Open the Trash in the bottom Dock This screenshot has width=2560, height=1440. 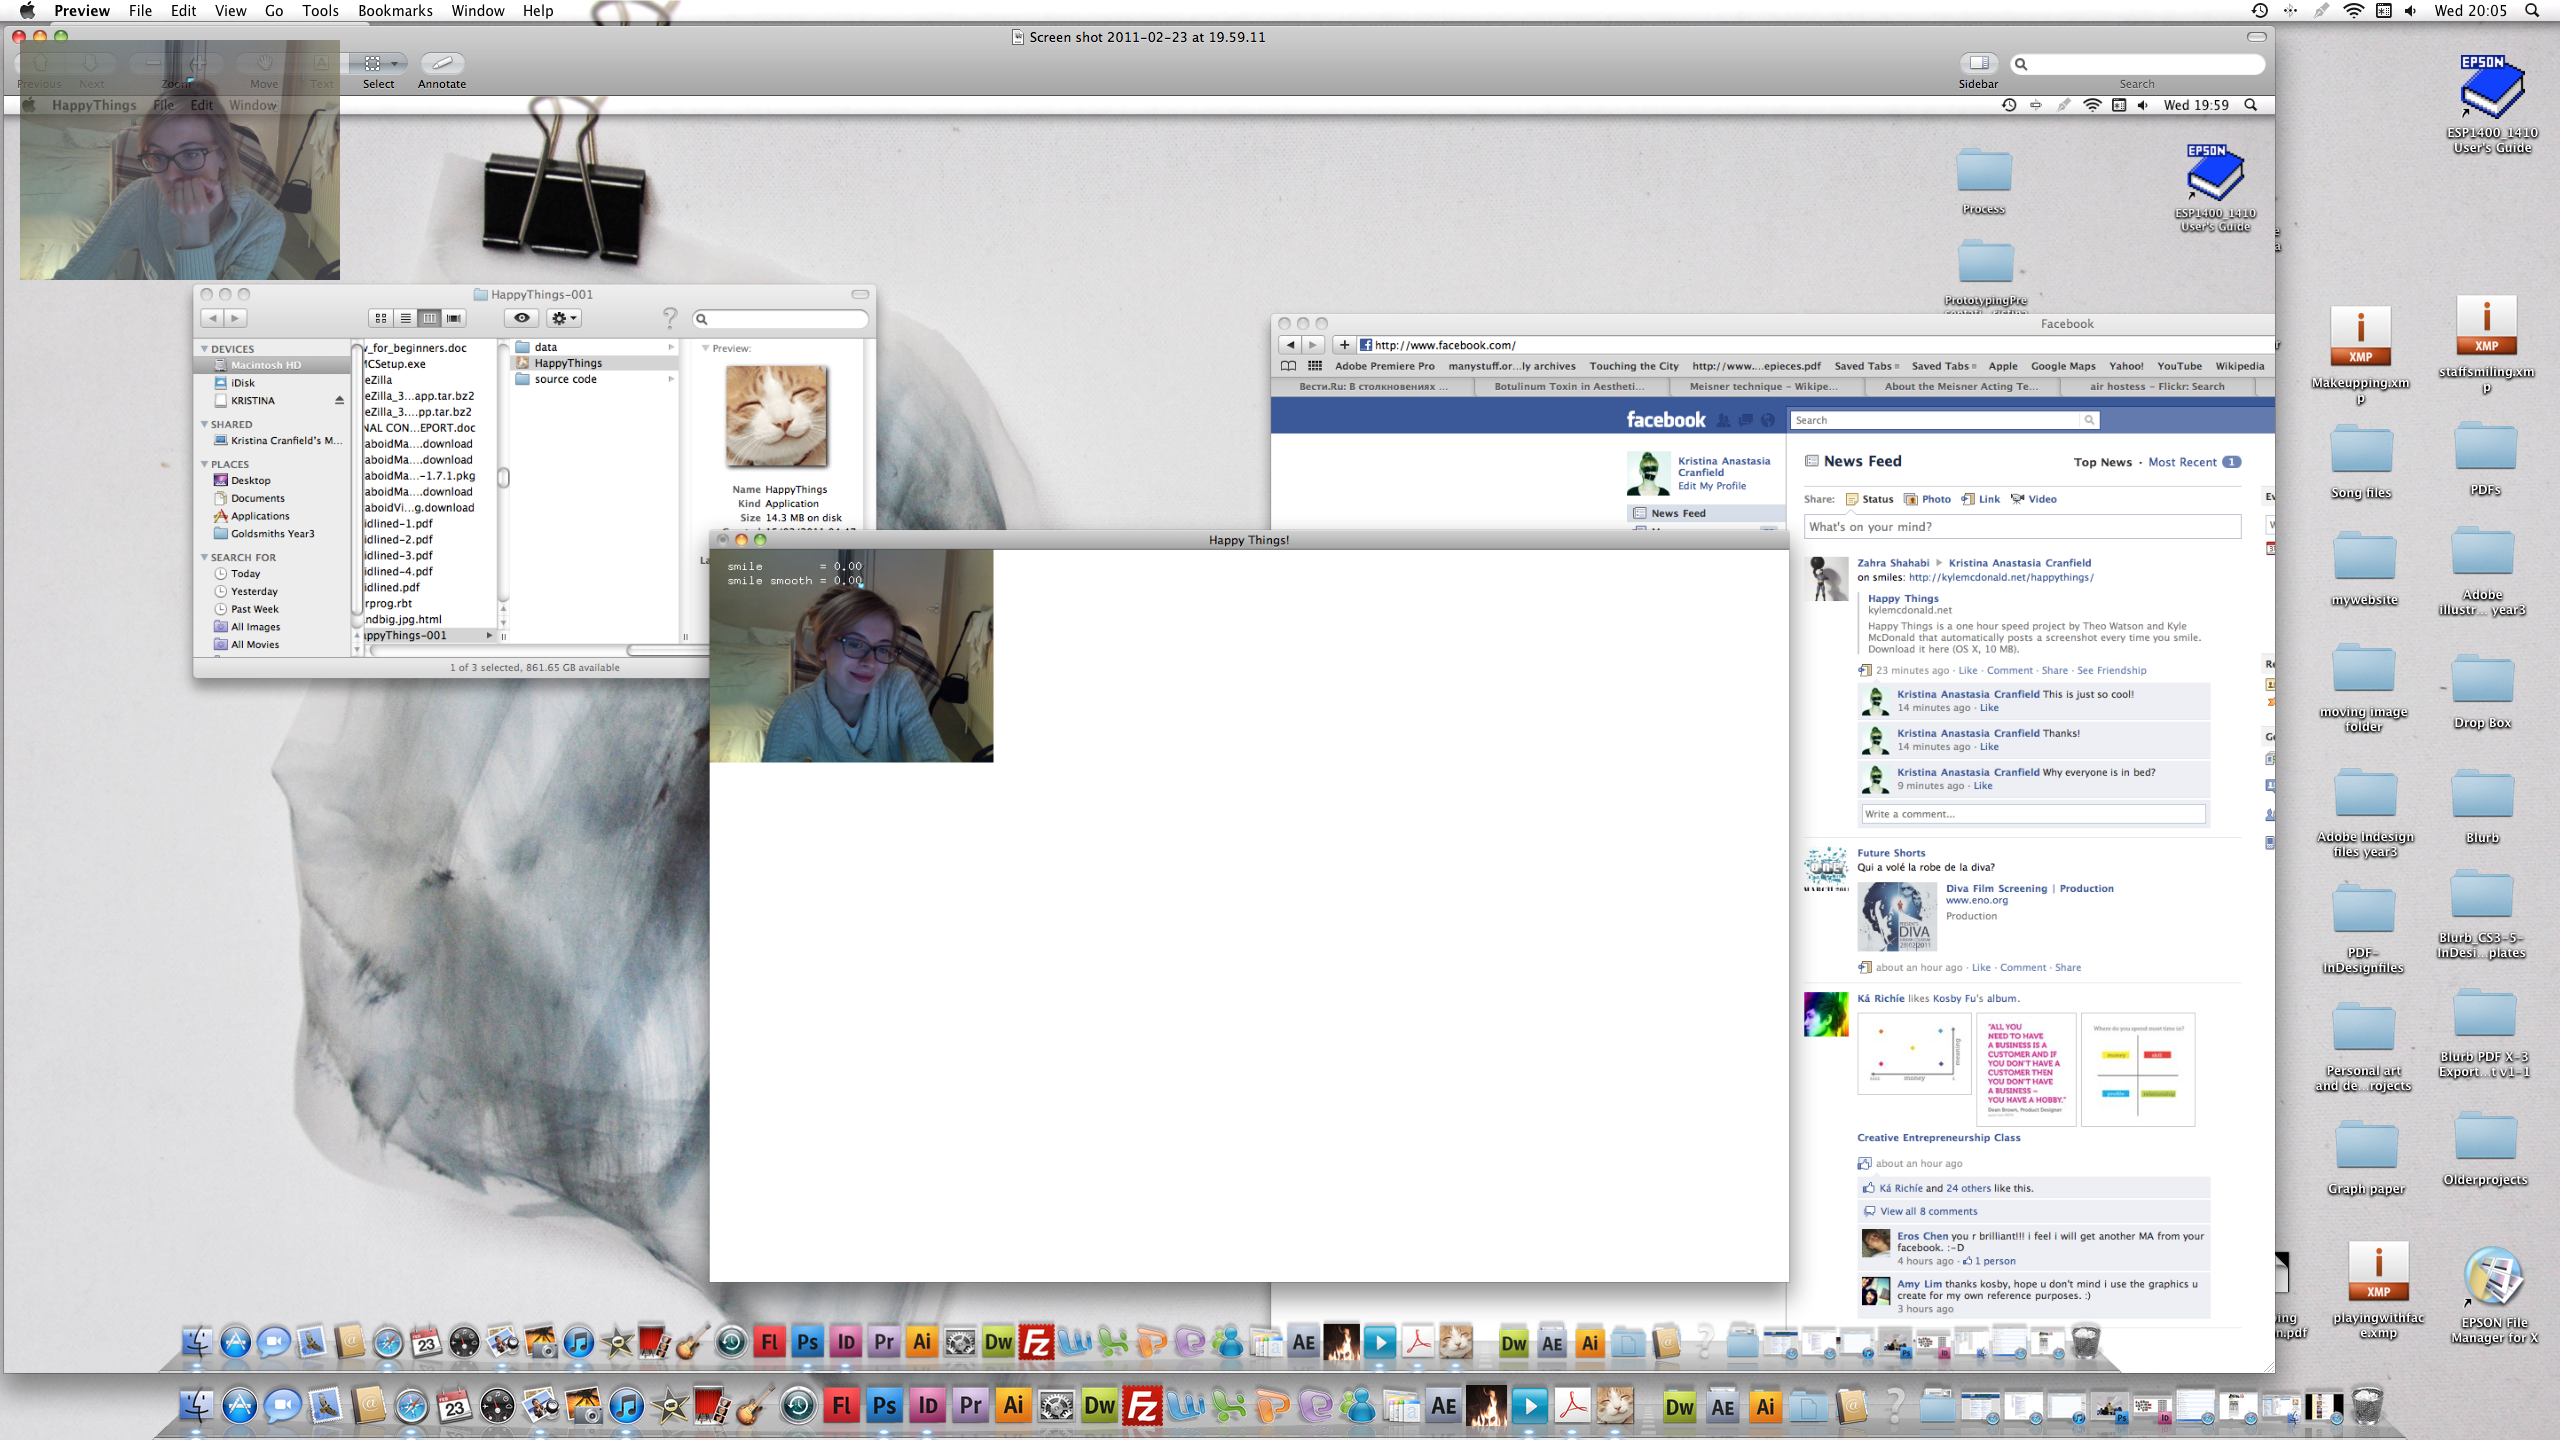click(x=2366, y=1406)
